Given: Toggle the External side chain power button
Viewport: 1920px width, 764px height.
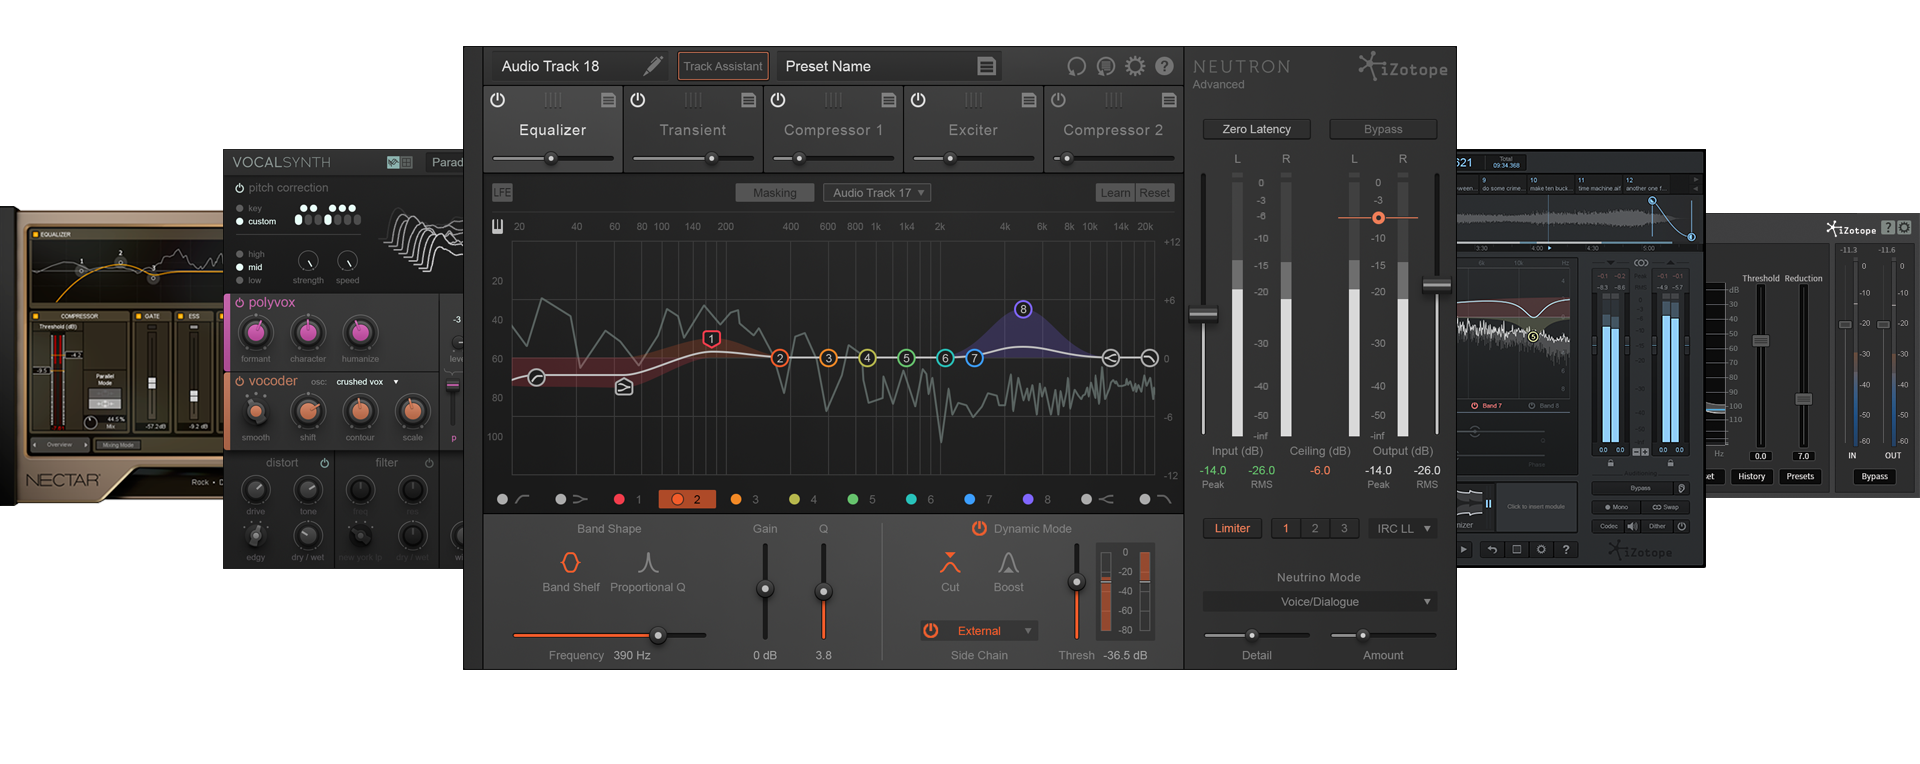Looking at the screenshot, I should [931, 630].
